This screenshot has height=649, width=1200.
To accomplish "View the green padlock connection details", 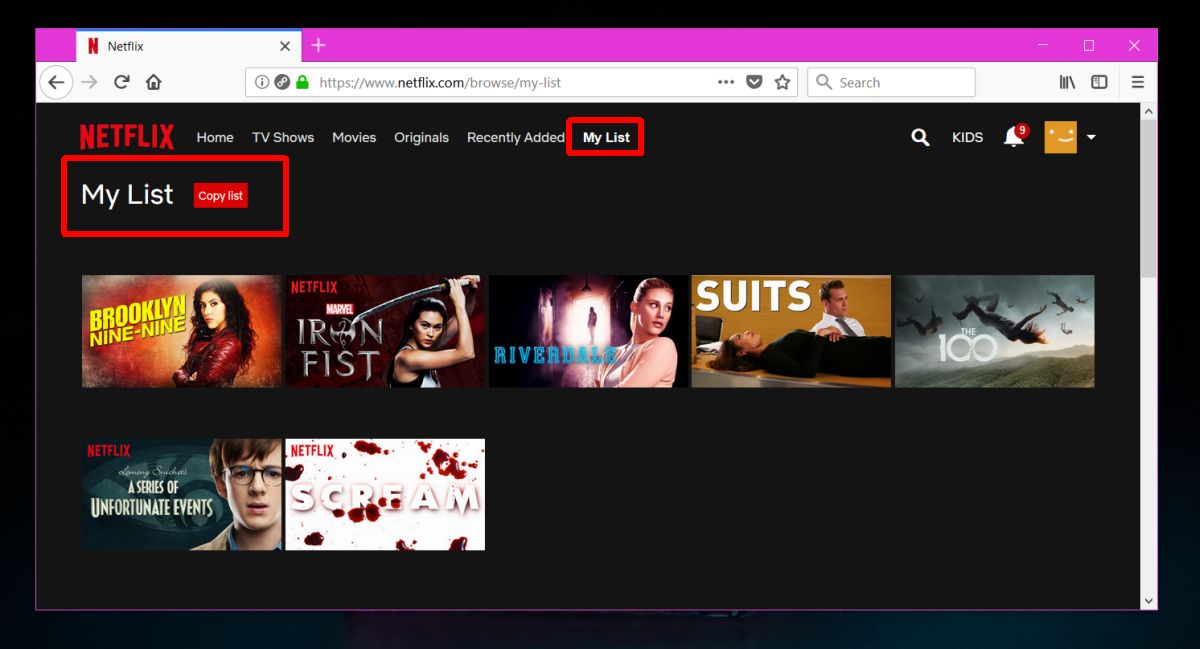I will pos(302,82).
